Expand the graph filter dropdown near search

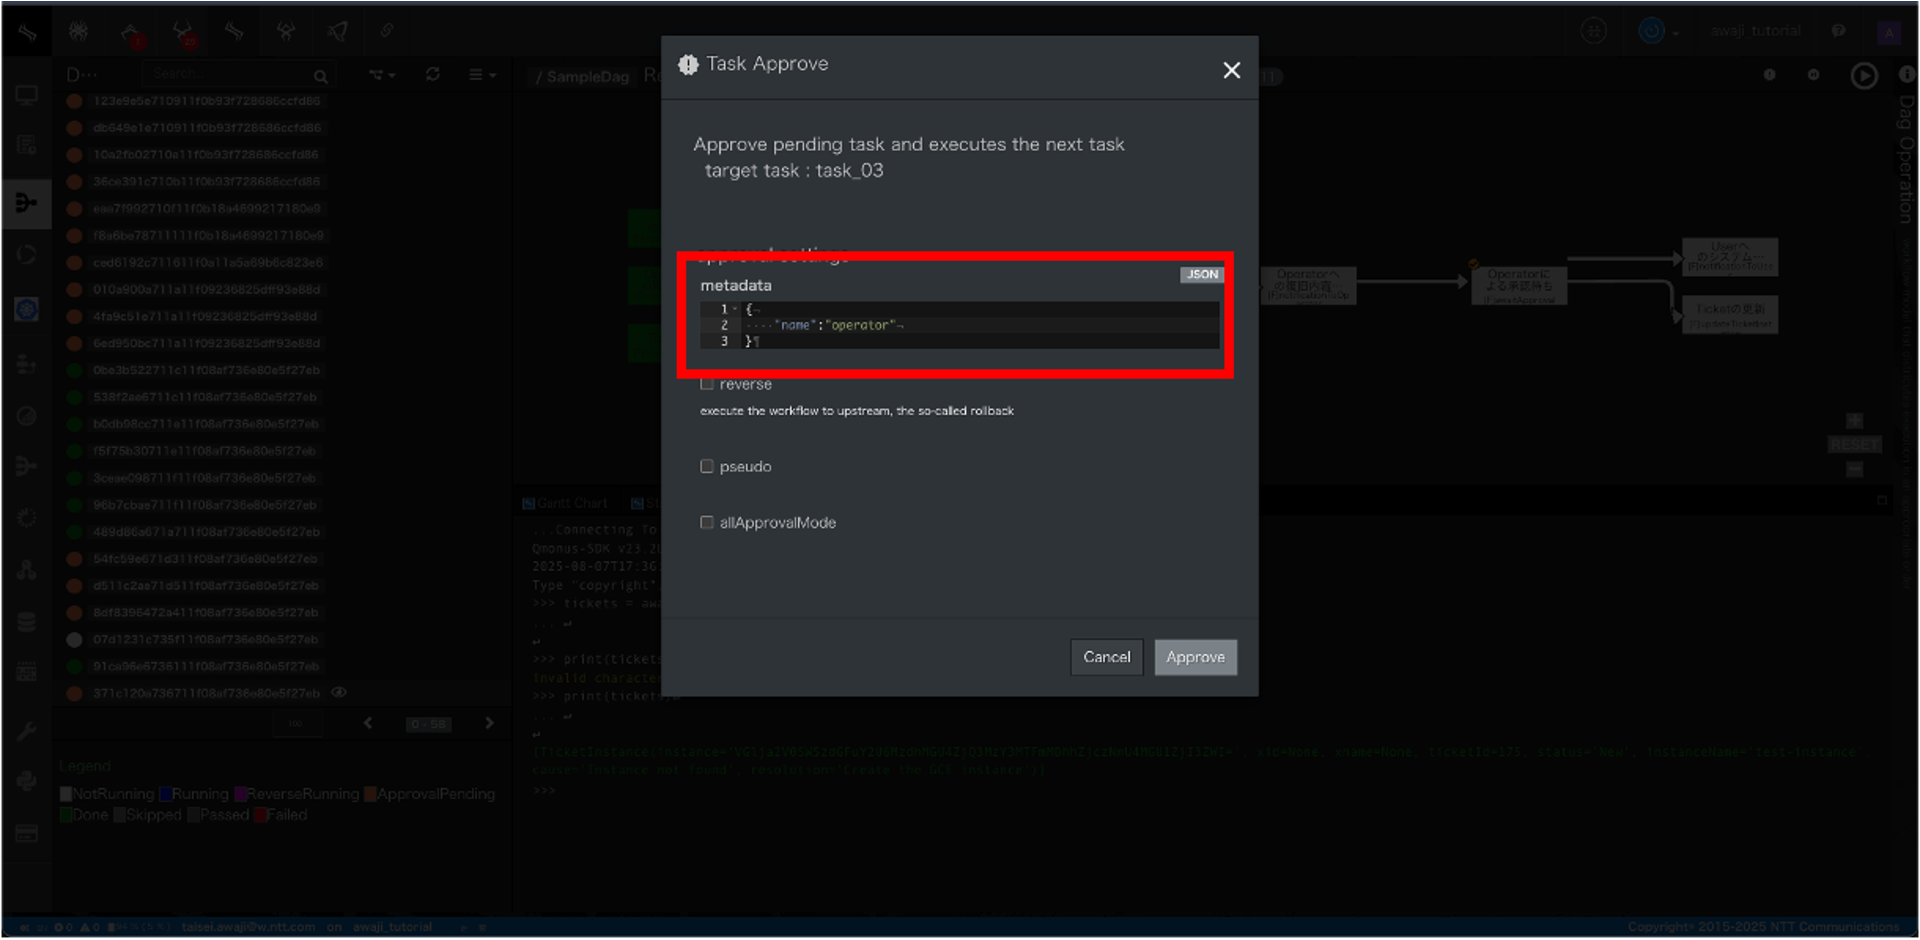pos(381,75)
